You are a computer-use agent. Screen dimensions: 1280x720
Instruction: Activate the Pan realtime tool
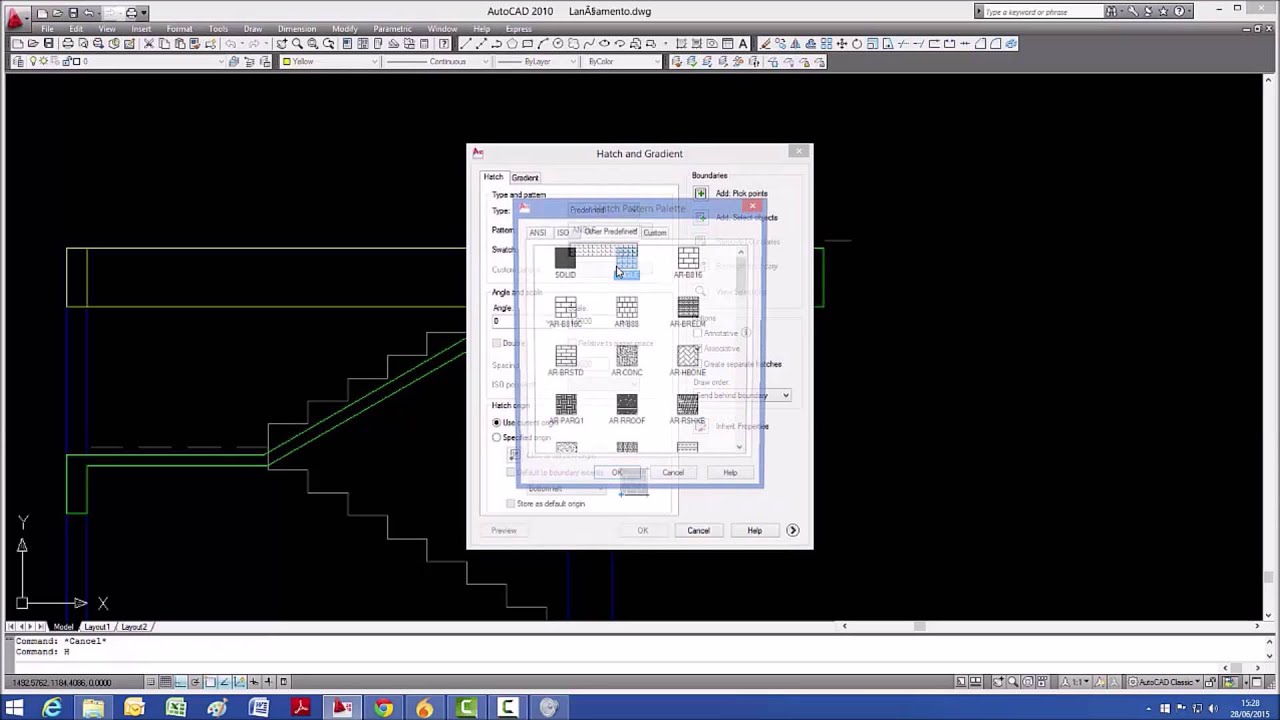282,44
